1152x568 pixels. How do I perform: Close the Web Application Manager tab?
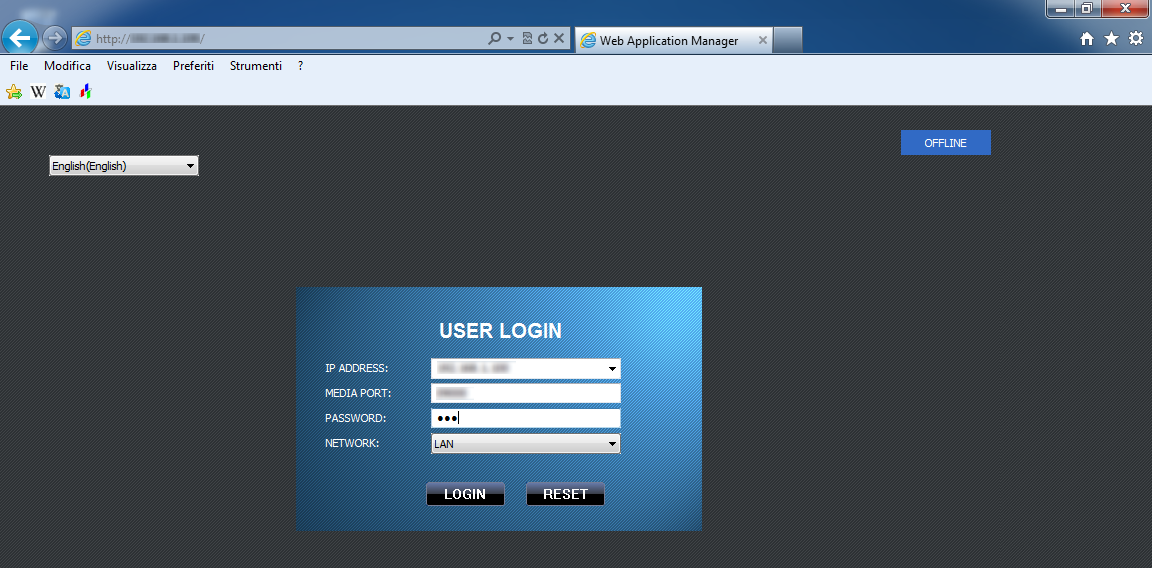763,41
